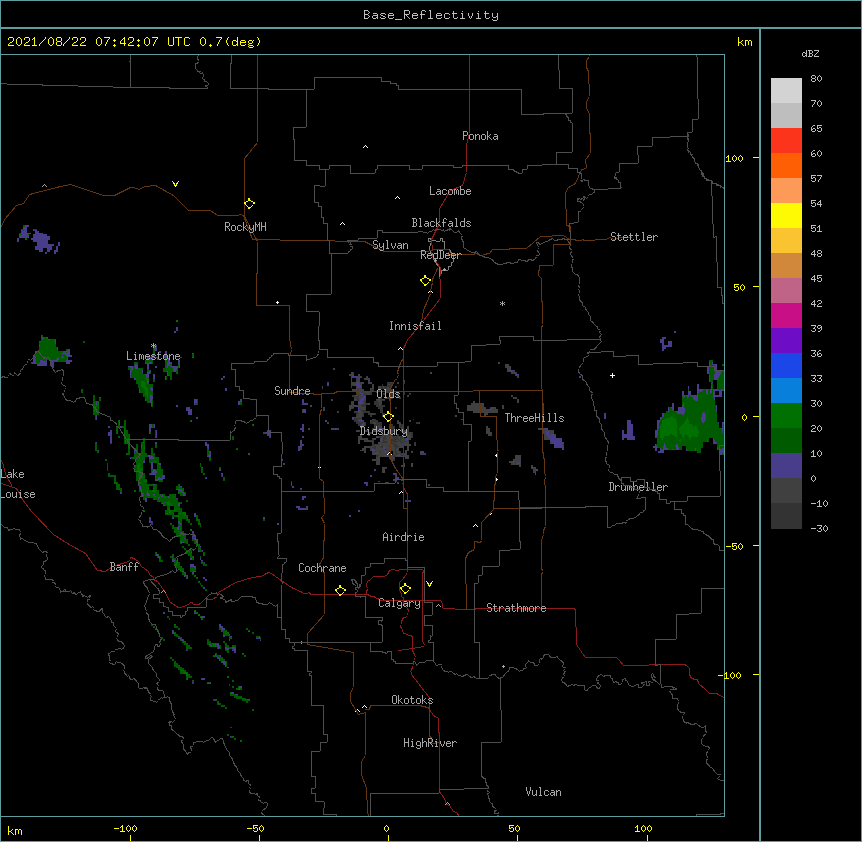Click the green 30 dBZ legend swatch
Viewport: 862px width, 842px height.
click(786, 416)
